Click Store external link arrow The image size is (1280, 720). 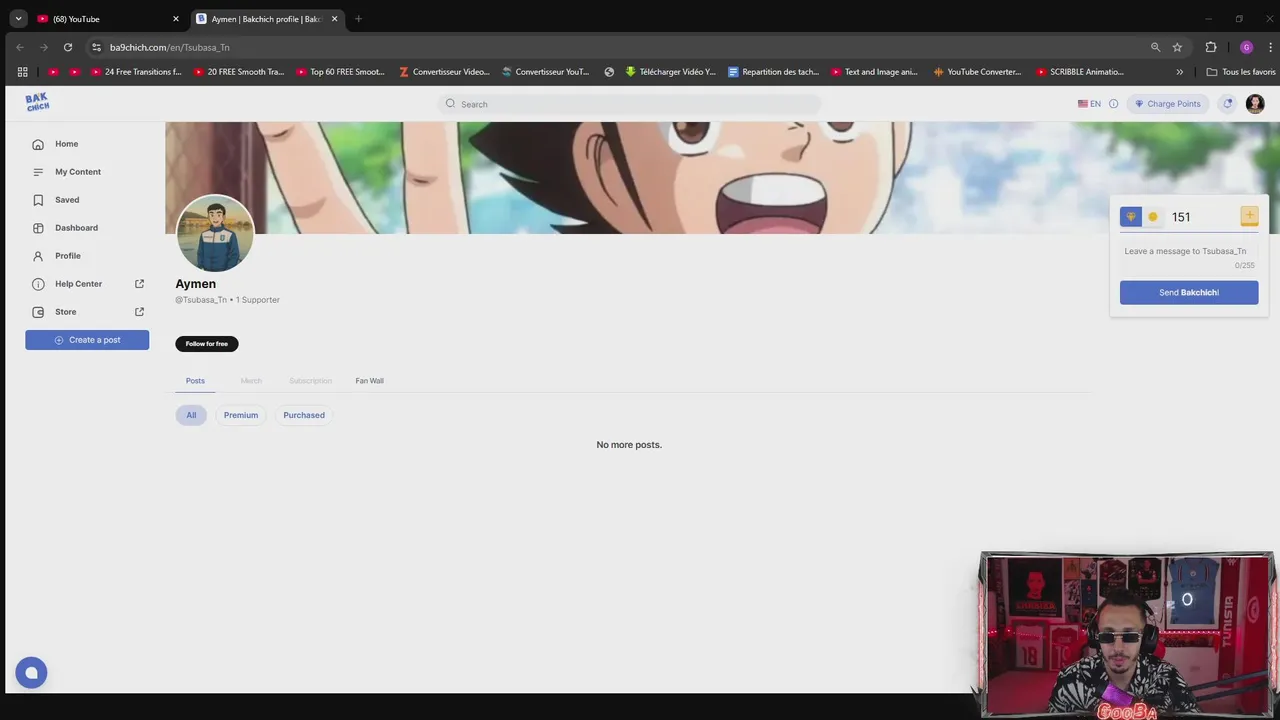139,312
